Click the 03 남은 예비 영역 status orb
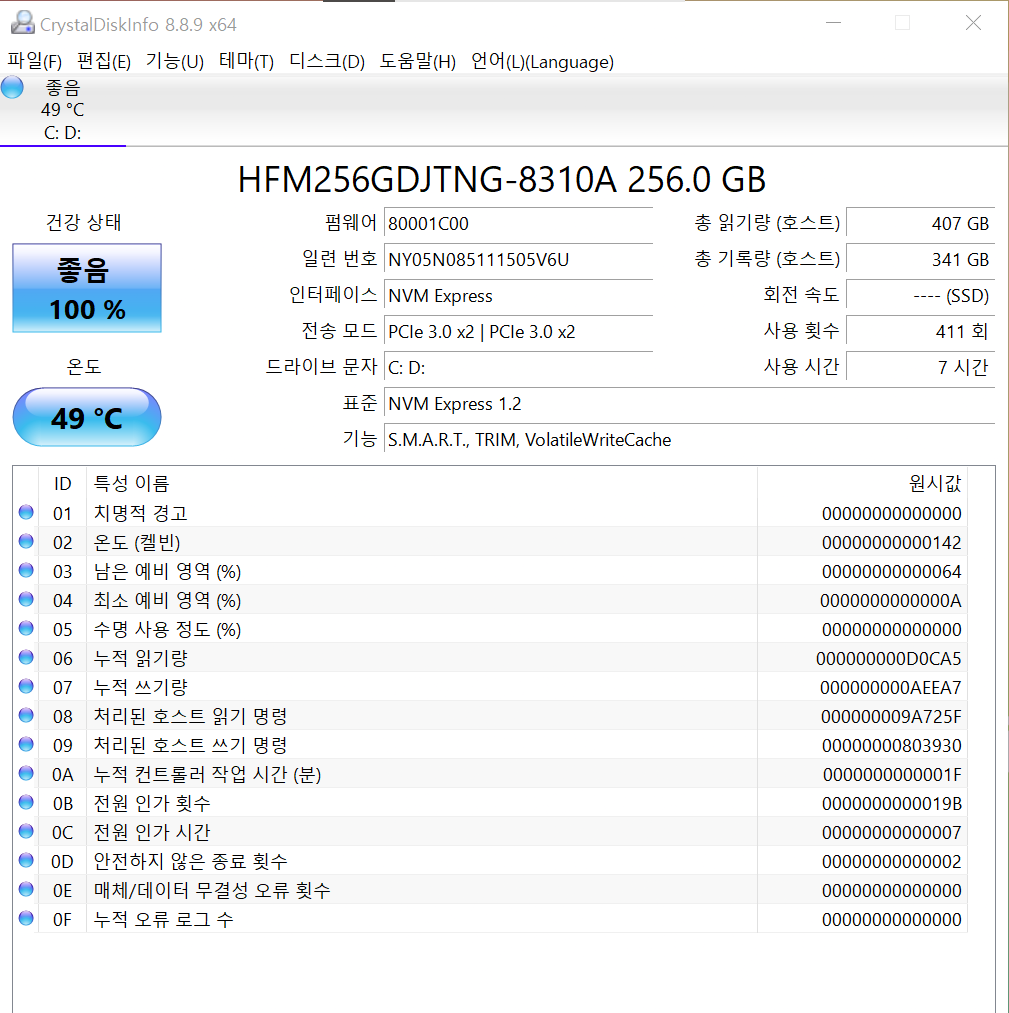 click(26, 570)
